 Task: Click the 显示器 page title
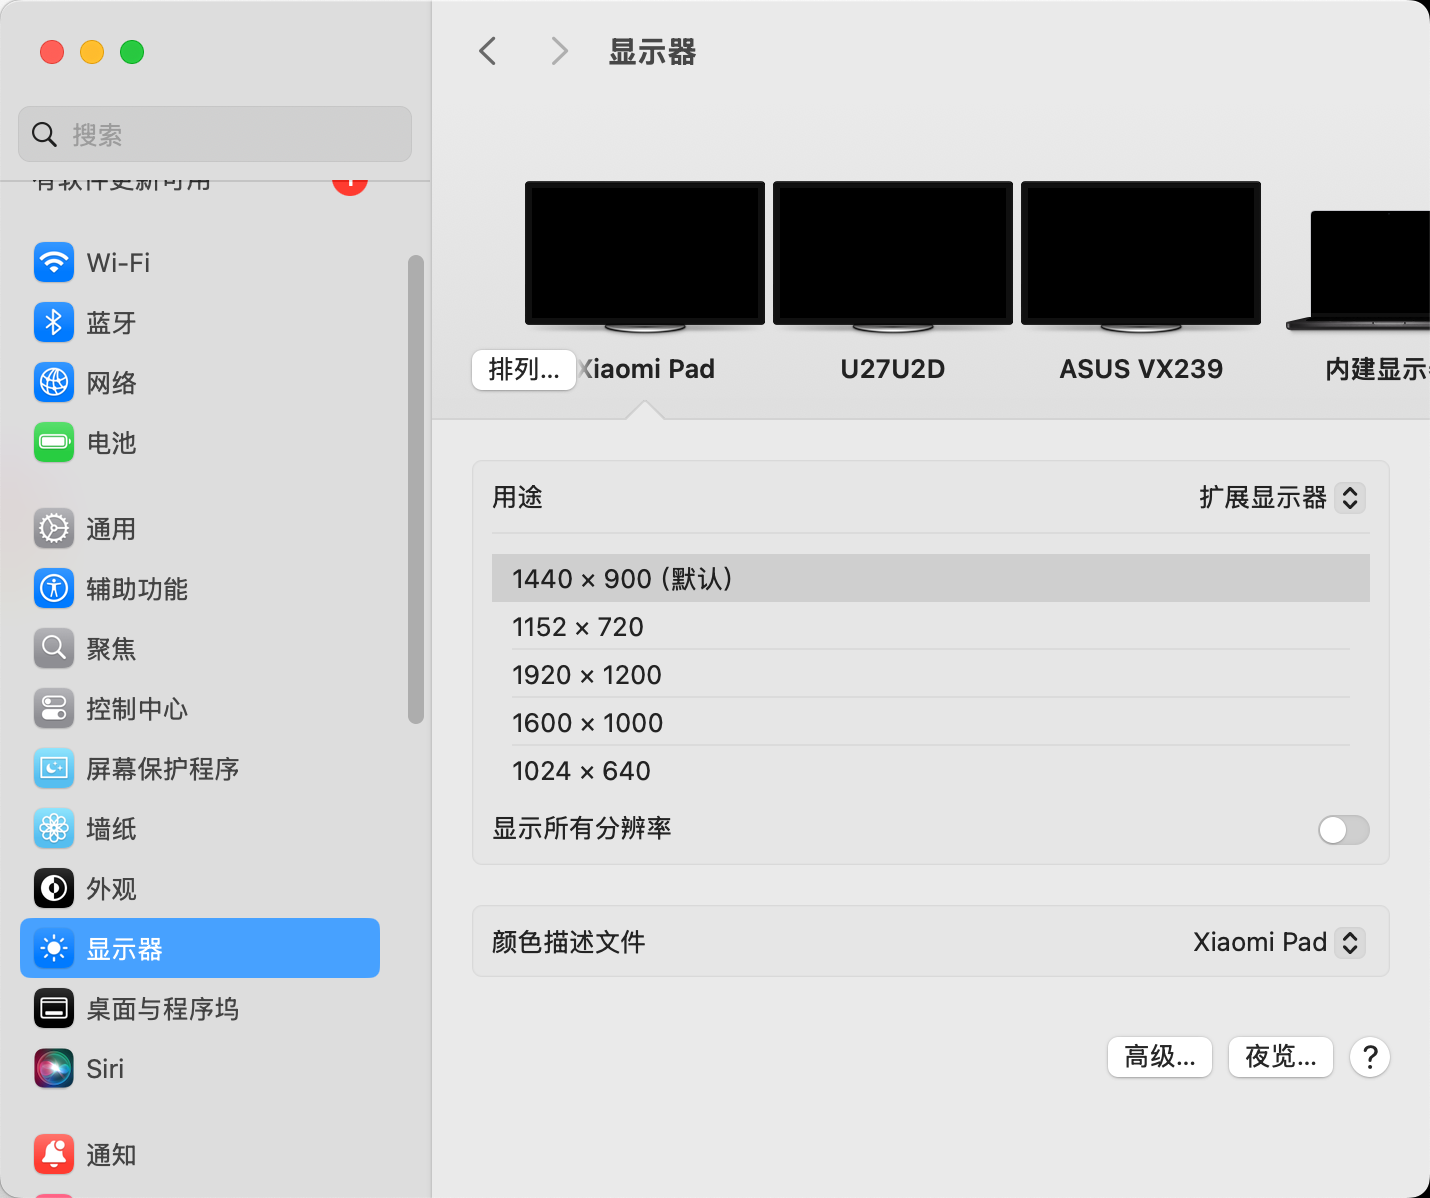click(x=652, y=52)
